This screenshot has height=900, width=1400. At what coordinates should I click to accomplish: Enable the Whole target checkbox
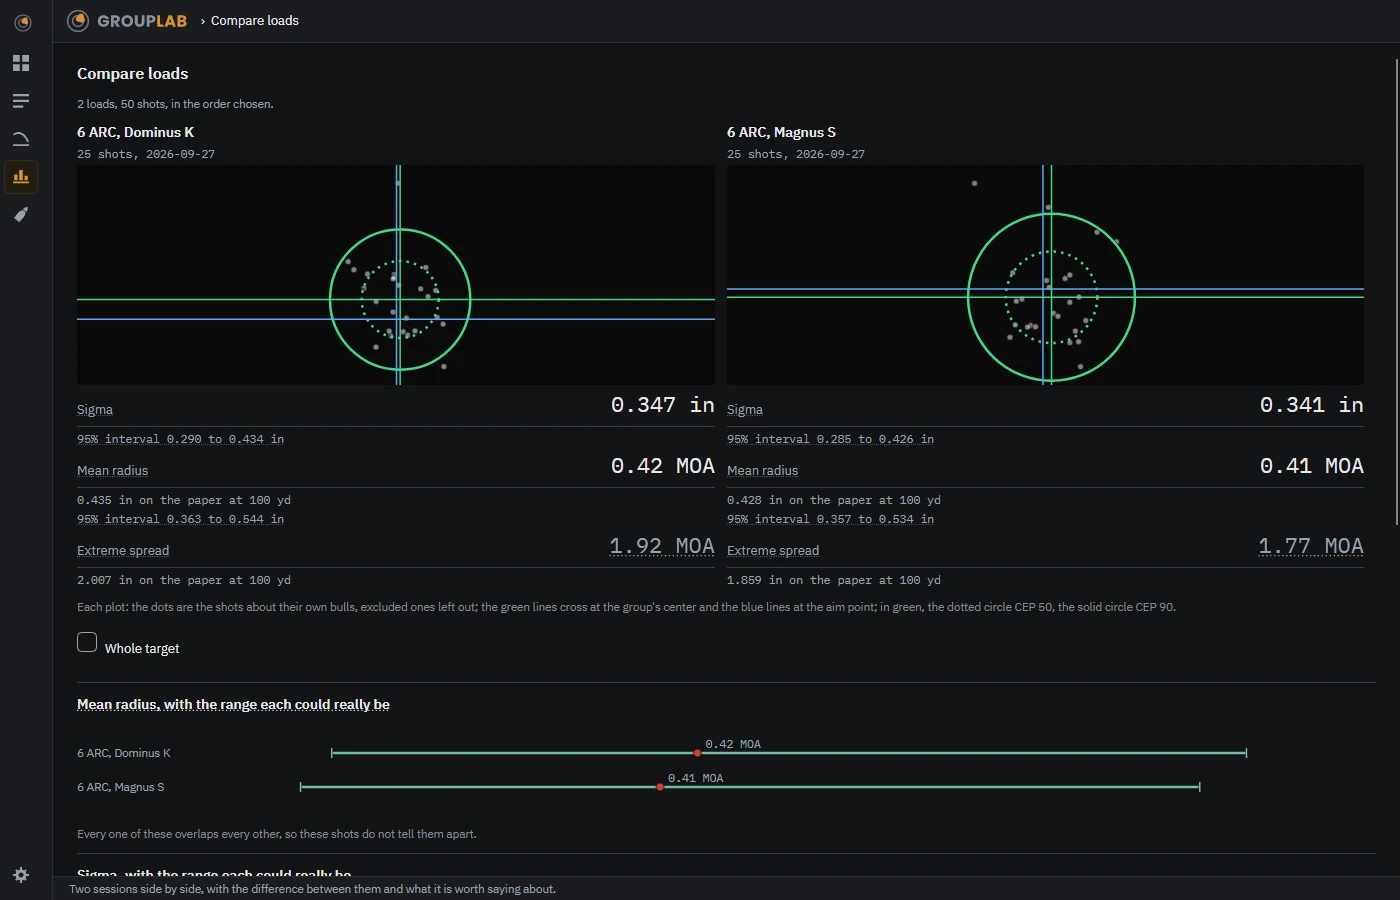point(87,642)
